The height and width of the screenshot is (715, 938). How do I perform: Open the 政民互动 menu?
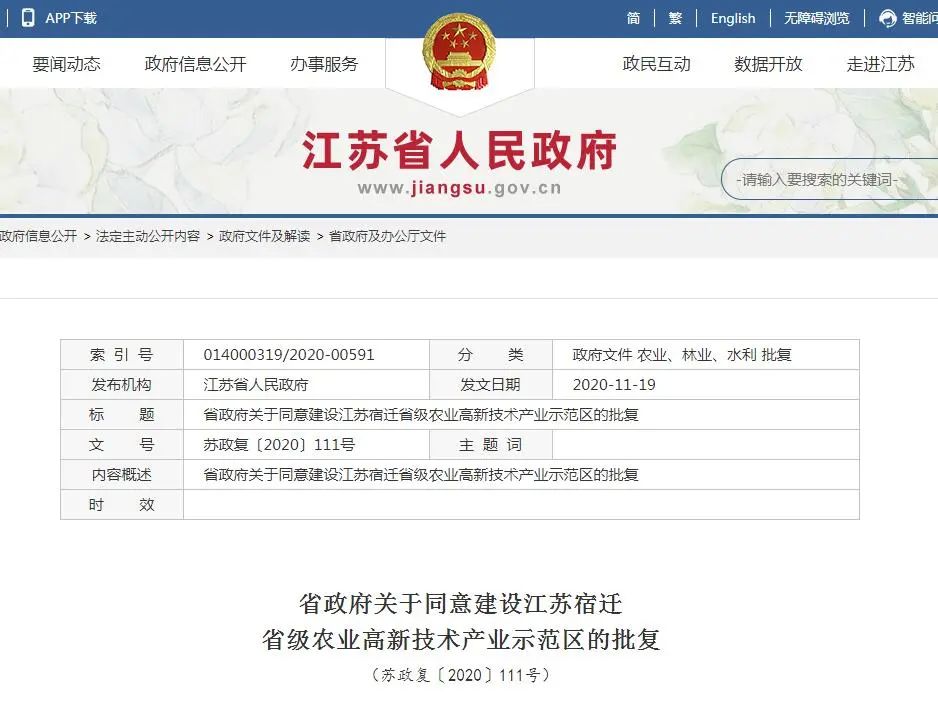tap(656, 64)
